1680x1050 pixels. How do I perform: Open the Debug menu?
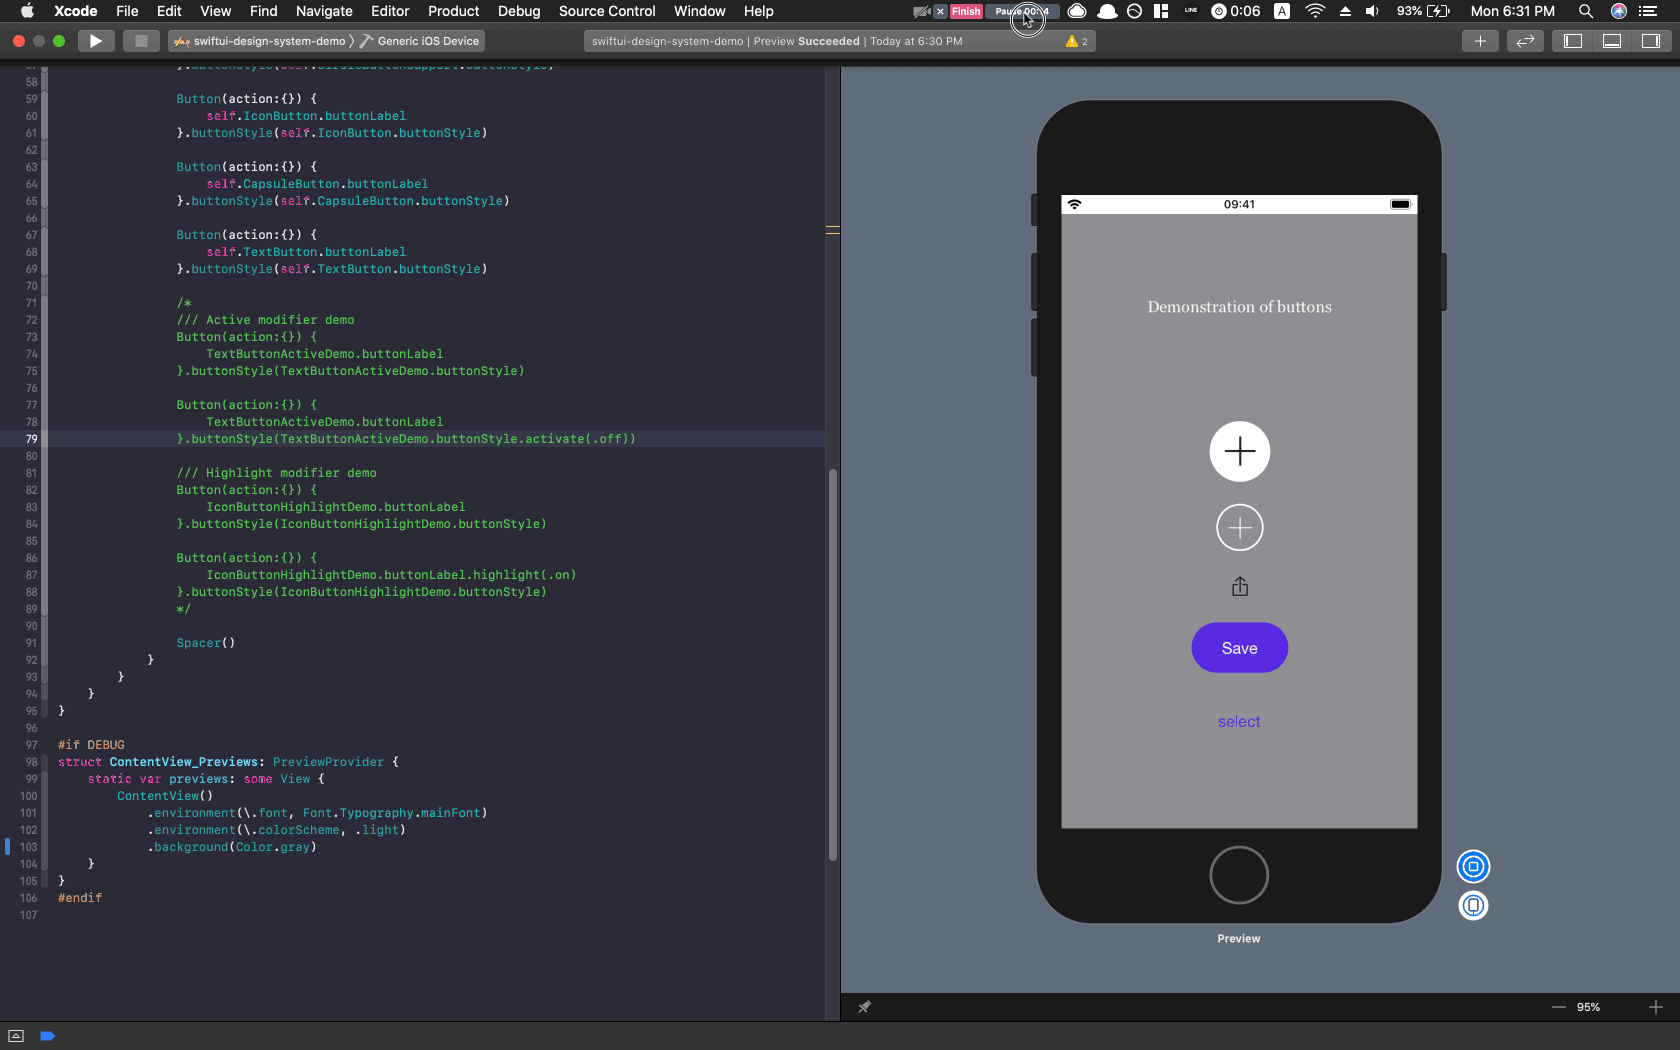[x=519, y=11]
